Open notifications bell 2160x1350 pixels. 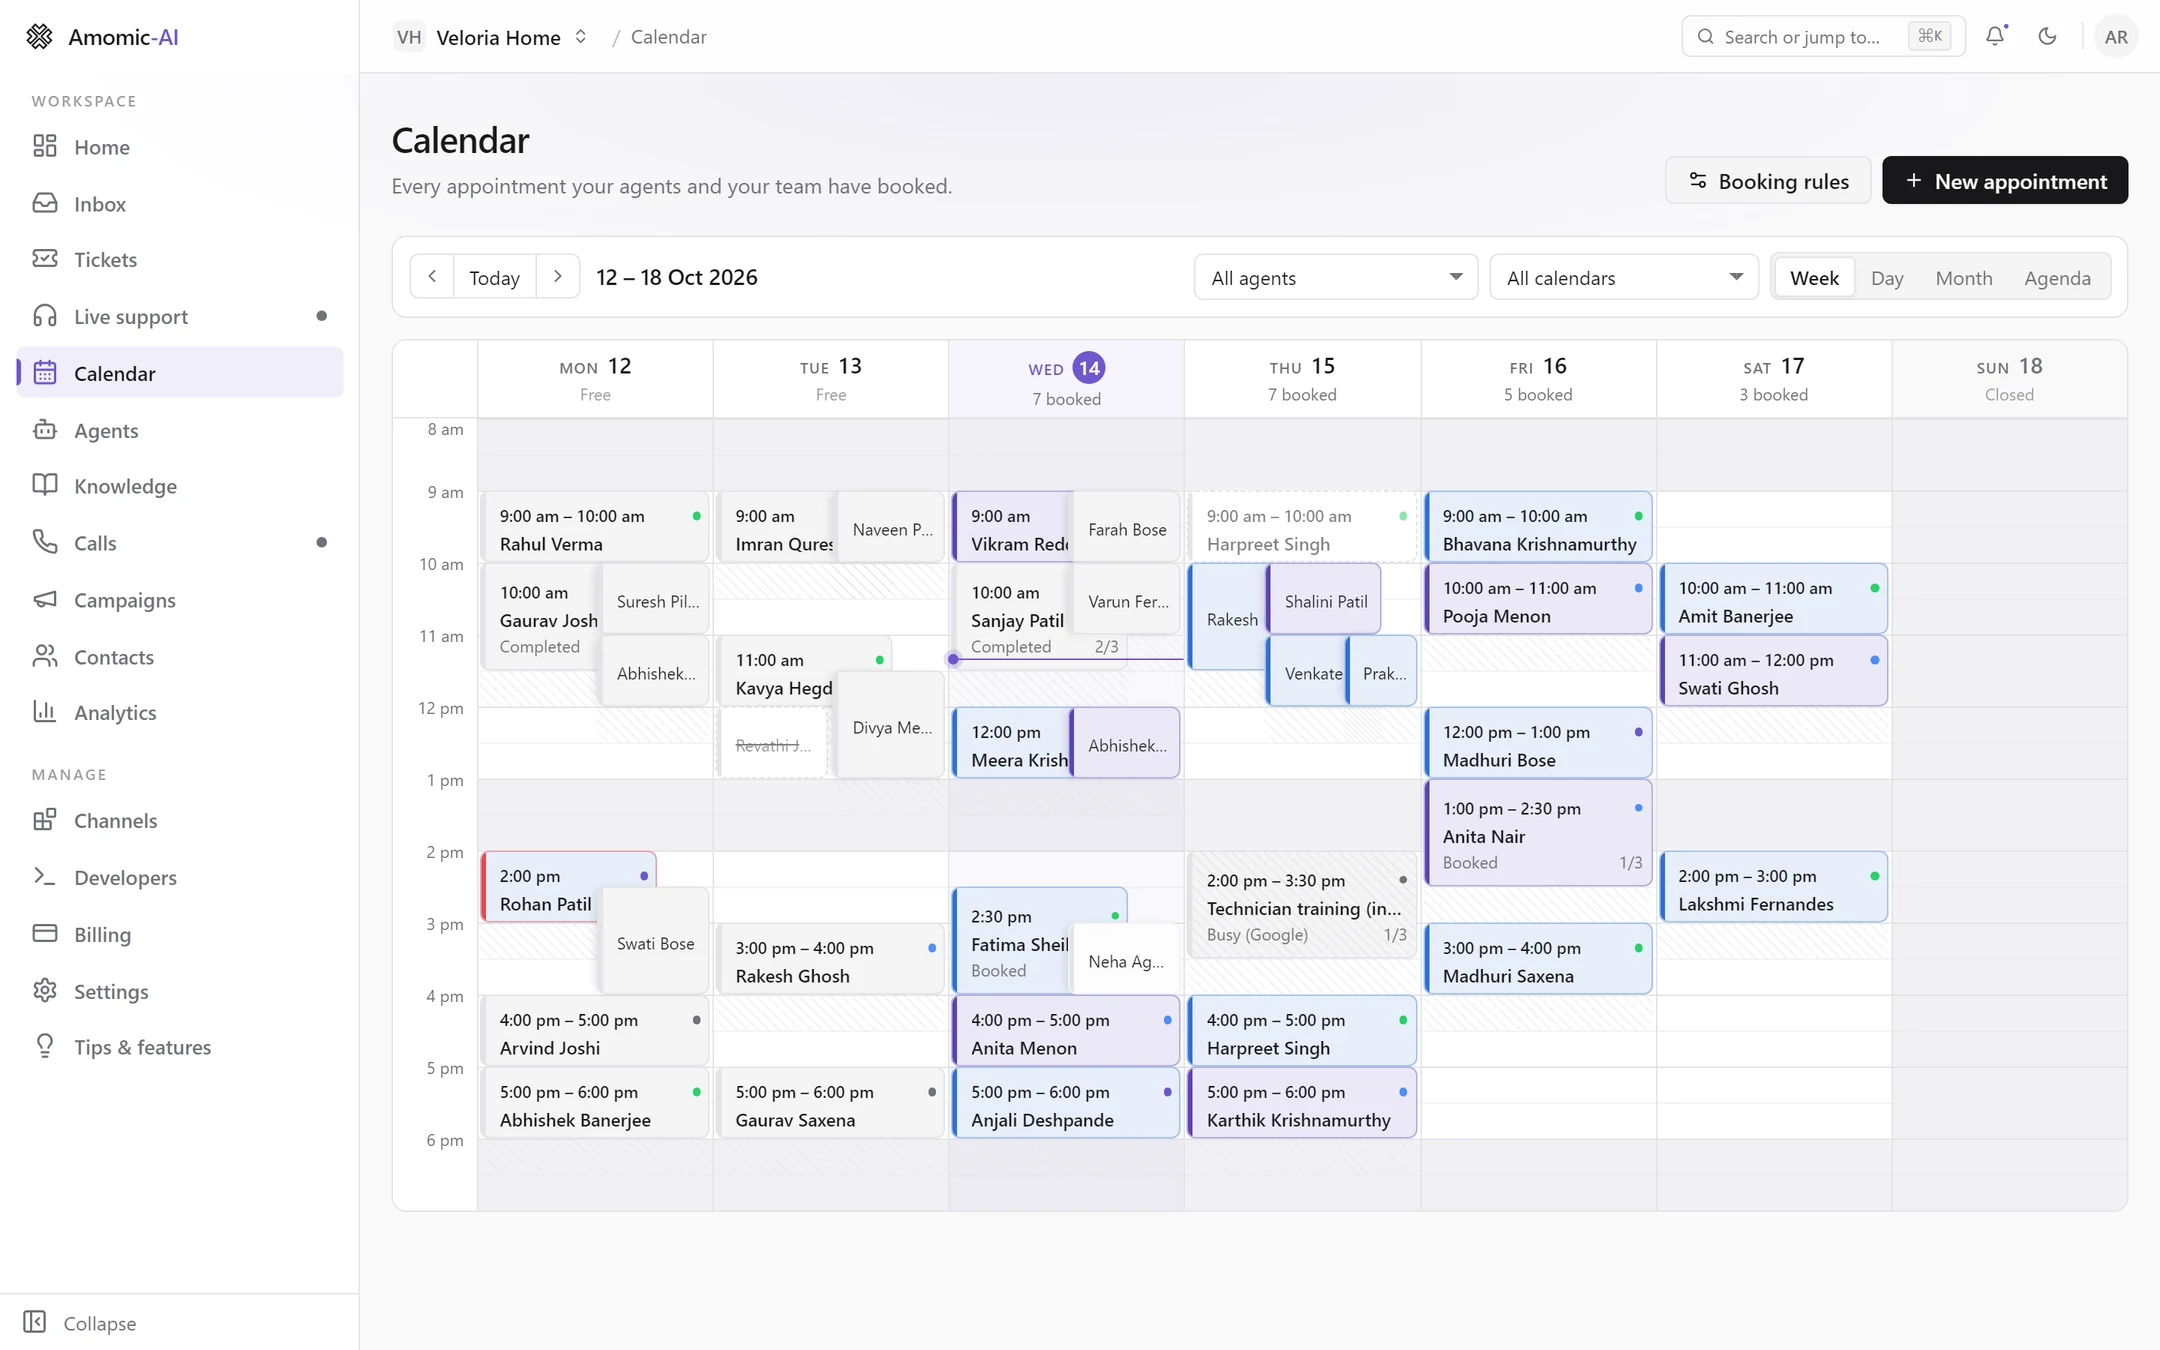click(x=1995, y=37)
